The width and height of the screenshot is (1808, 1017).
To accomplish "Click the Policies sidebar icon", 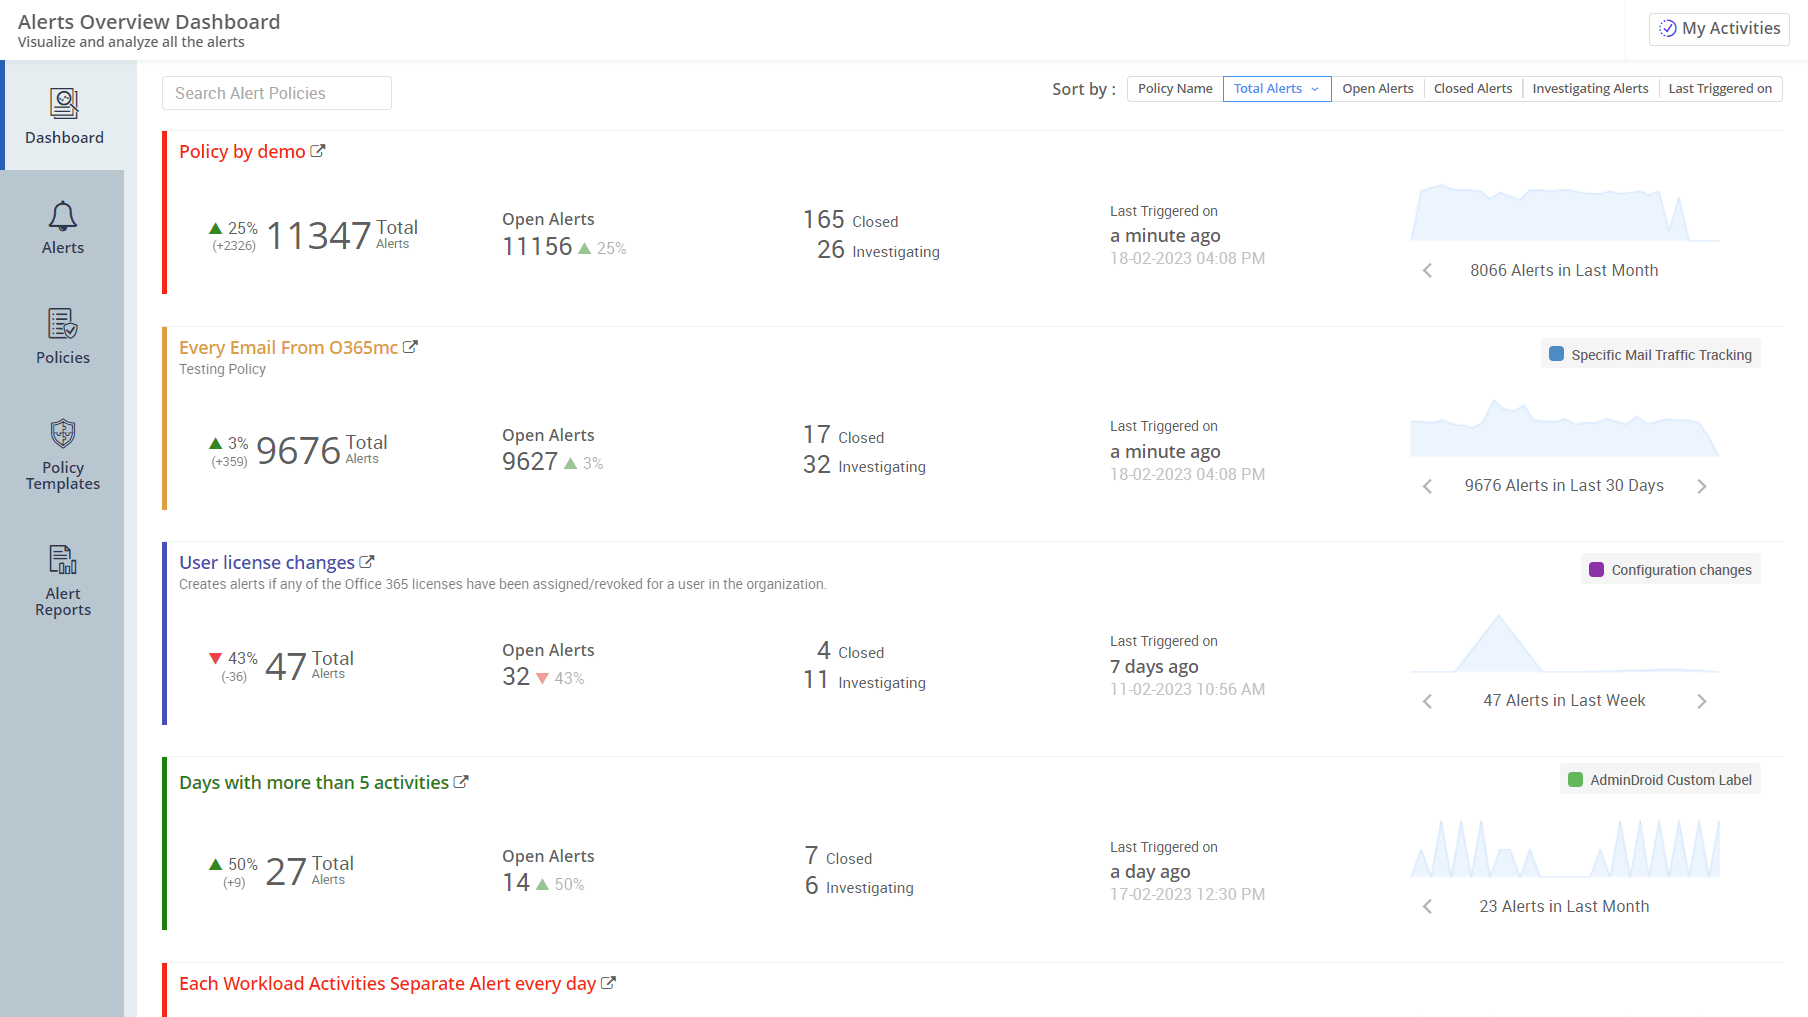I will click(x=63, y=325).
